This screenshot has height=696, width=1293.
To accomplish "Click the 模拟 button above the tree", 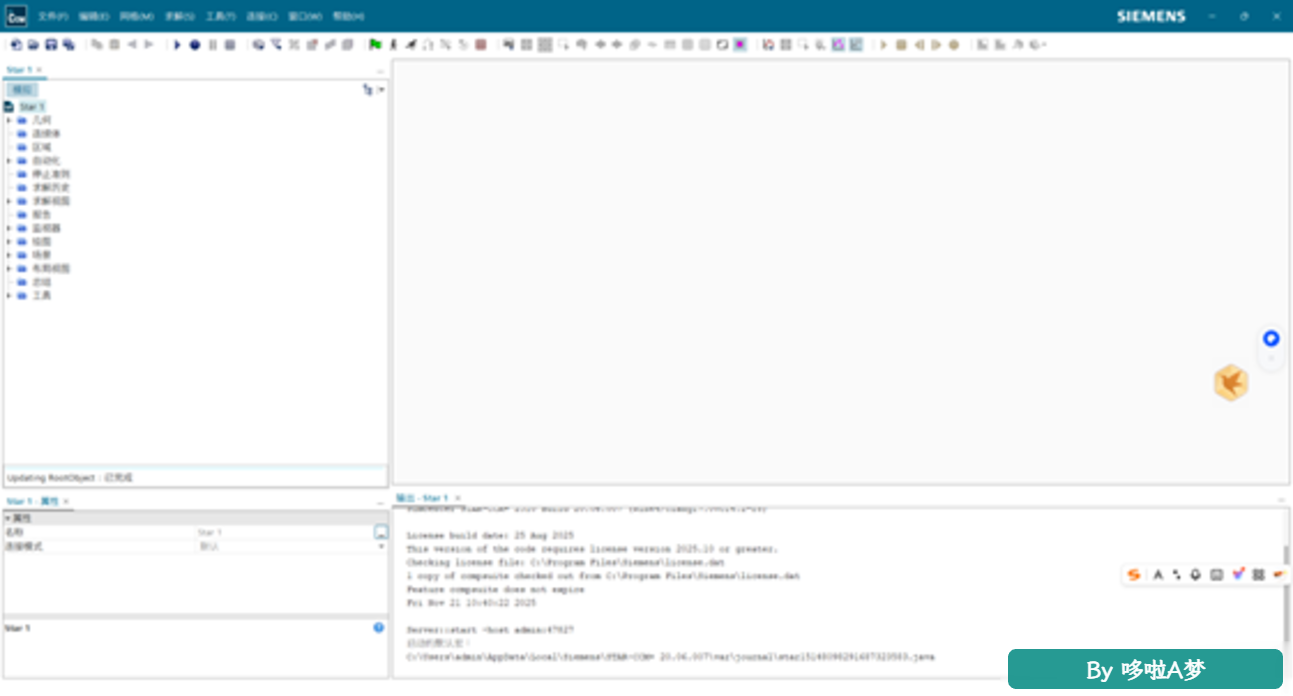I will pyautogui.click(x=22, y=90).
